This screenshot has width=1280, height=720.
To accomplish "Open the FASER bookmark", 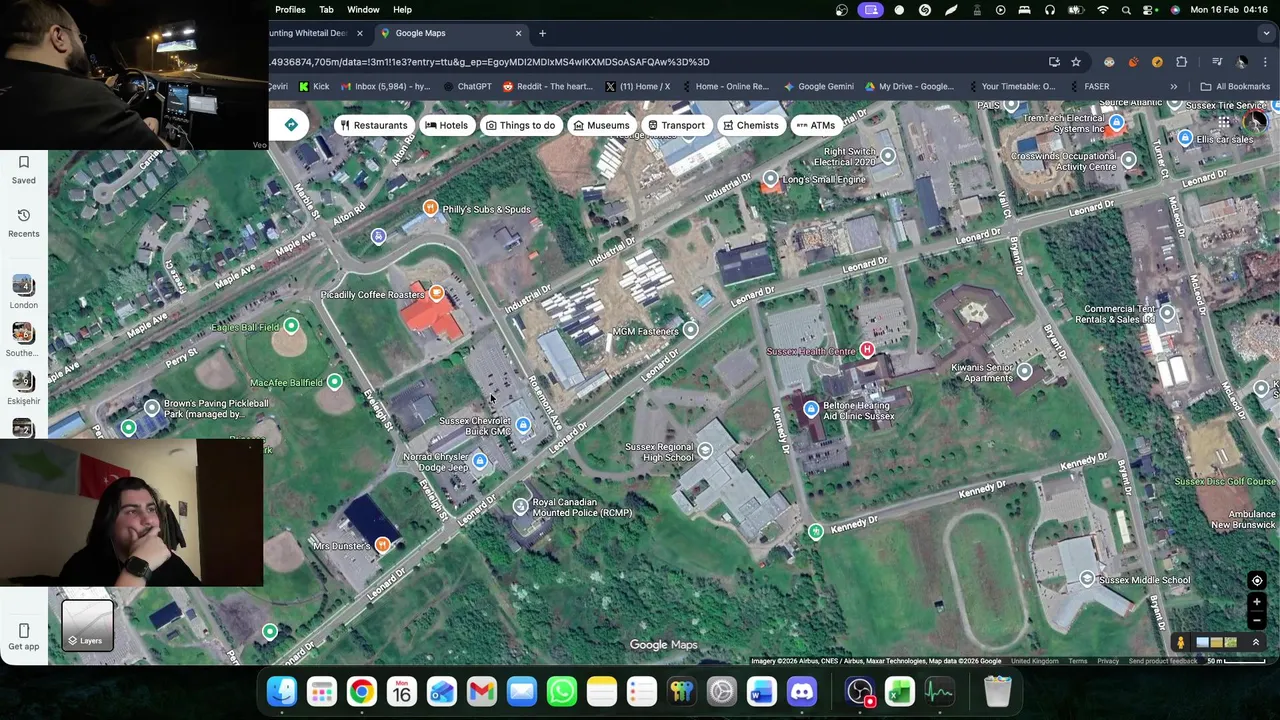I will point(1089,87).
